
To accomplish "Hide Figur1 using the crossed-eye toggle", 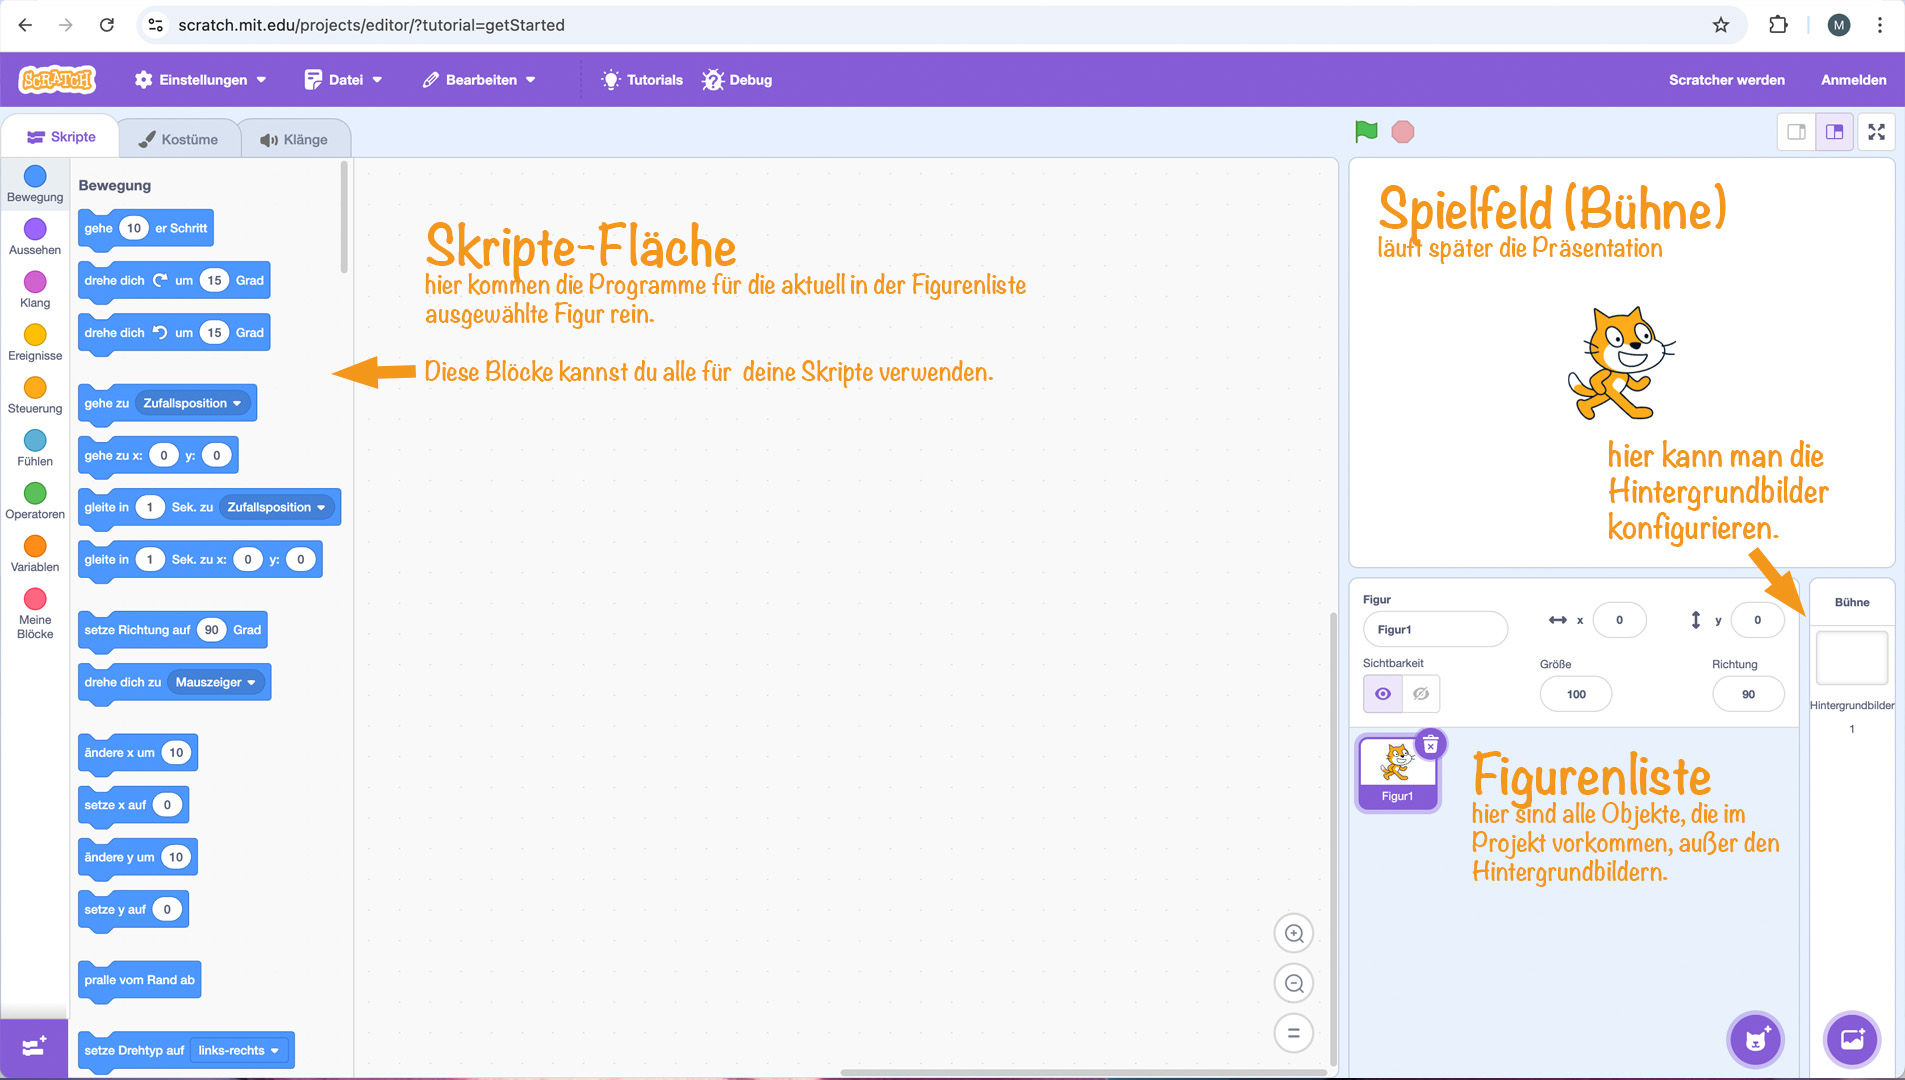I will coord(1420,693).
